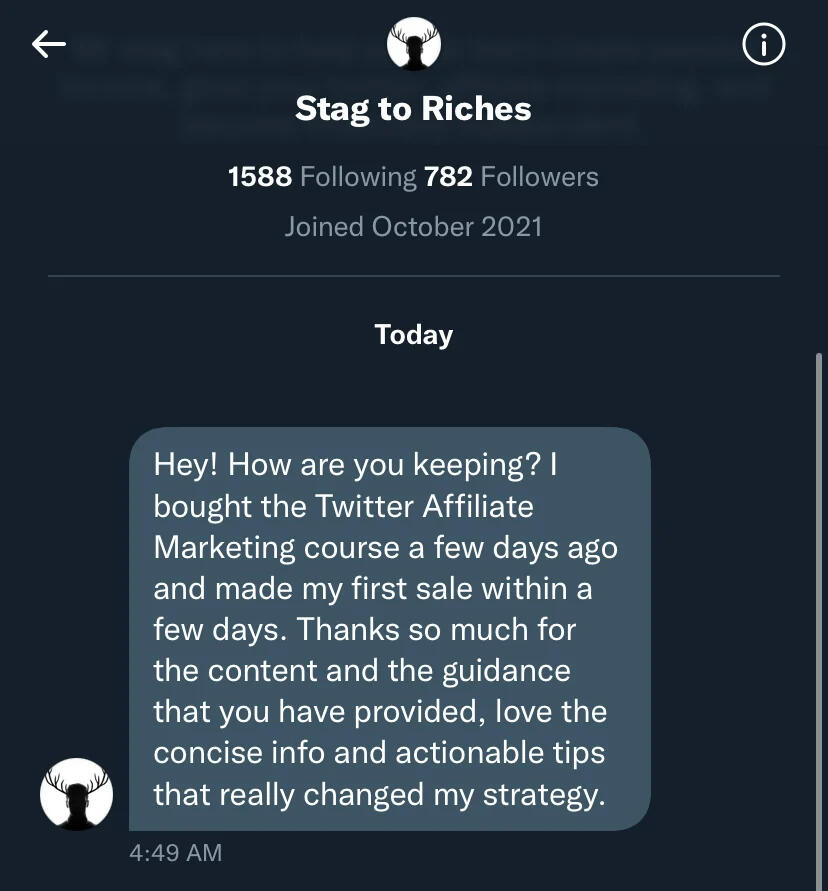828x891 pixels.
Task: Open the 1588 Following list
Action: tap(322, 177)
